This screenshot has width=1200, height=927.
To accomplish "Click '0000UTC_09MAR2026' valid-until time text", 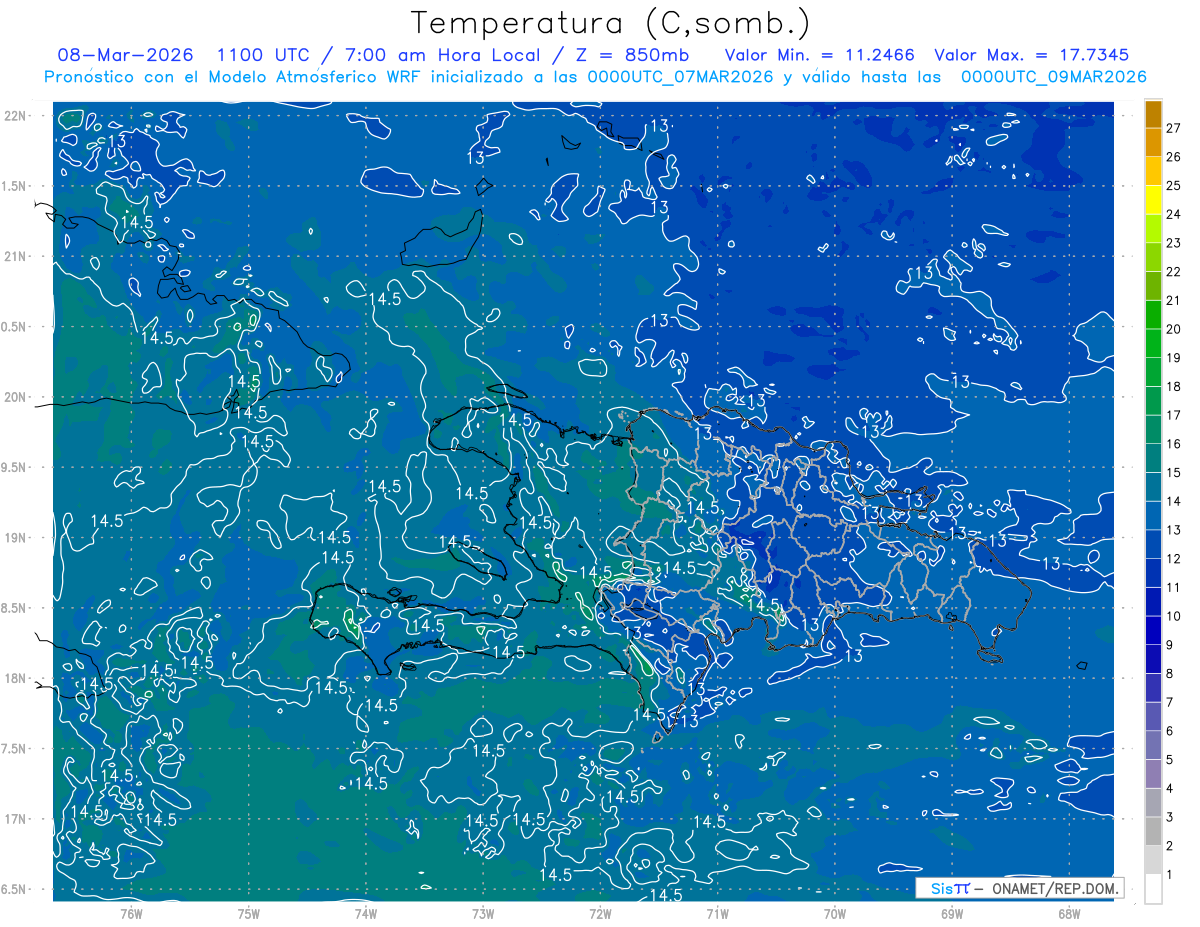I will coord(1052,77).
